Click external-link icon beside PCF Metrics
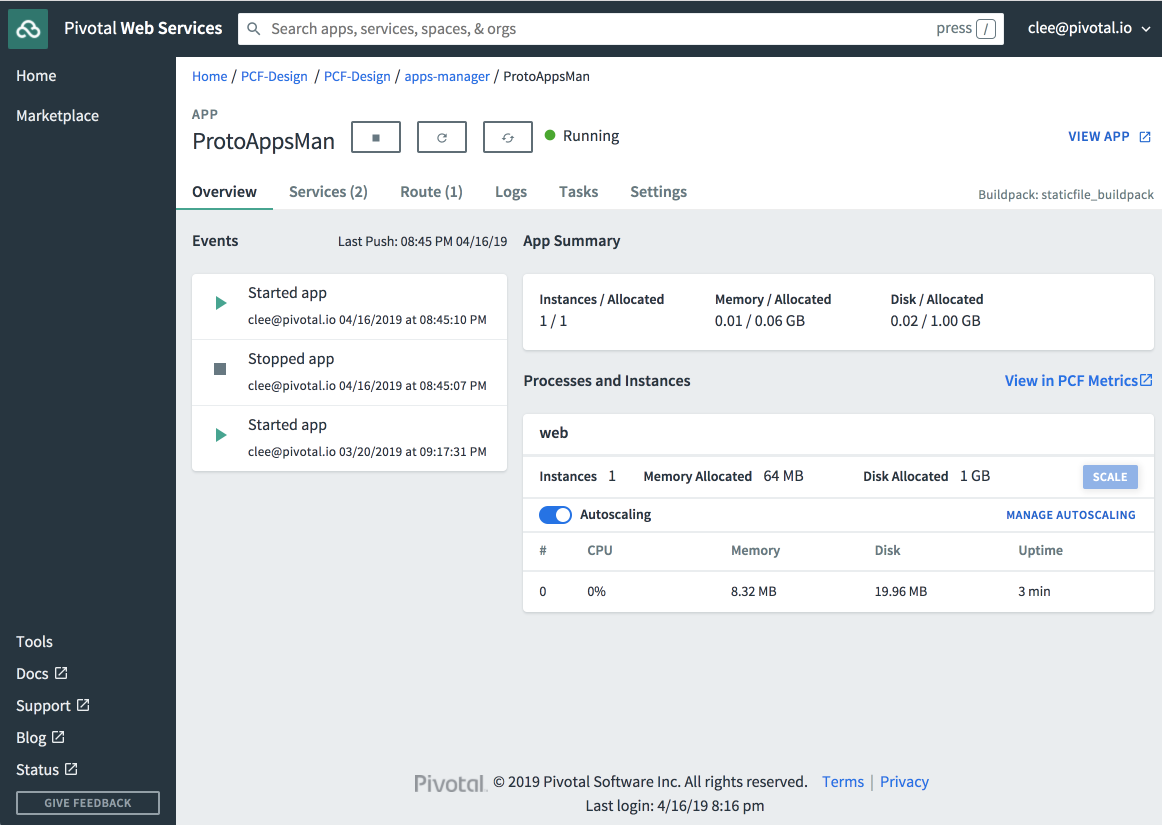 pos(1146,380)
